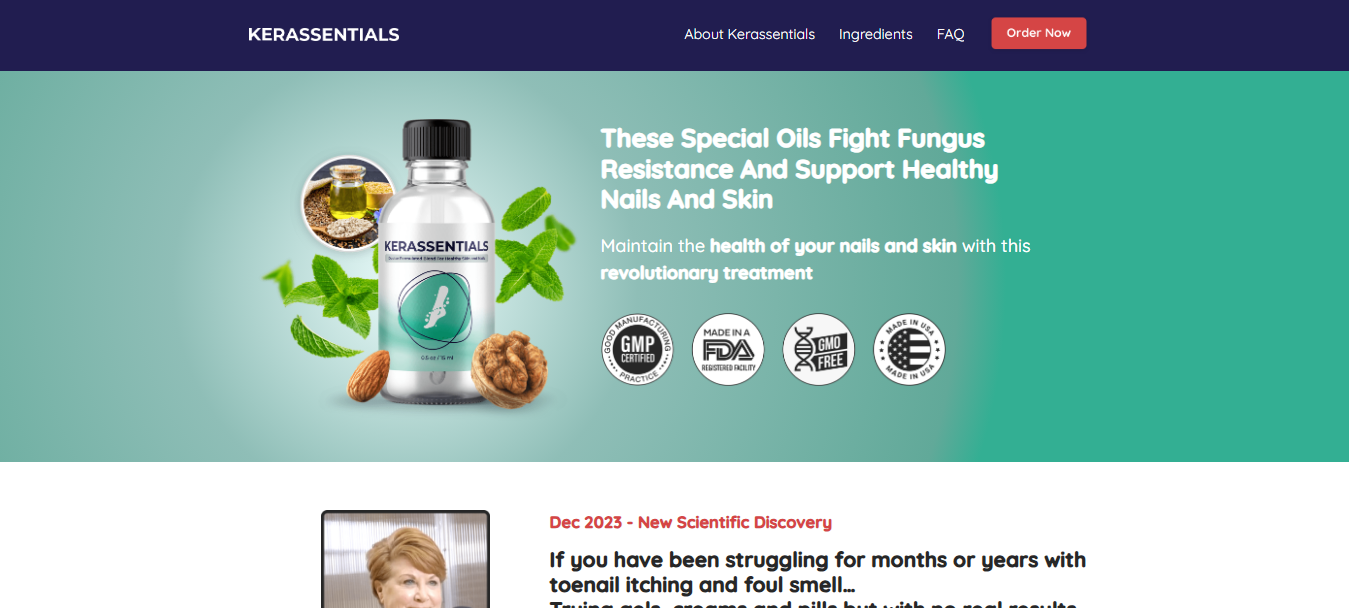
Task: Click the almond image near the bottle
Action: point(368,373)
